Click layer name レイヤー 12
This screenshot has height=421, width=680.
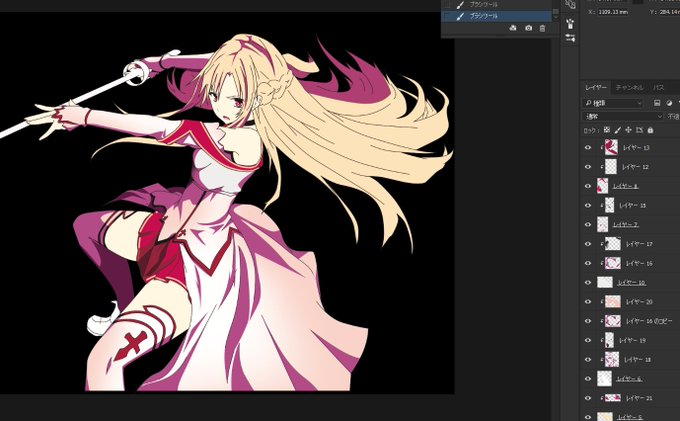coord(635,167)
